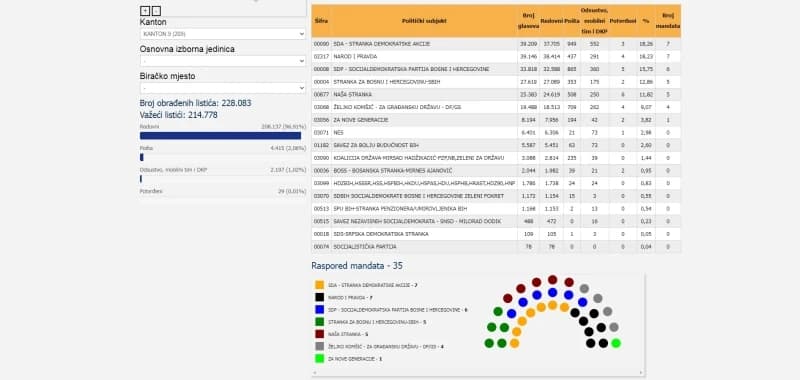800x380 pixels.
Task: Click dark red Naša Stranka legend swatch
Action: (319, 334)
